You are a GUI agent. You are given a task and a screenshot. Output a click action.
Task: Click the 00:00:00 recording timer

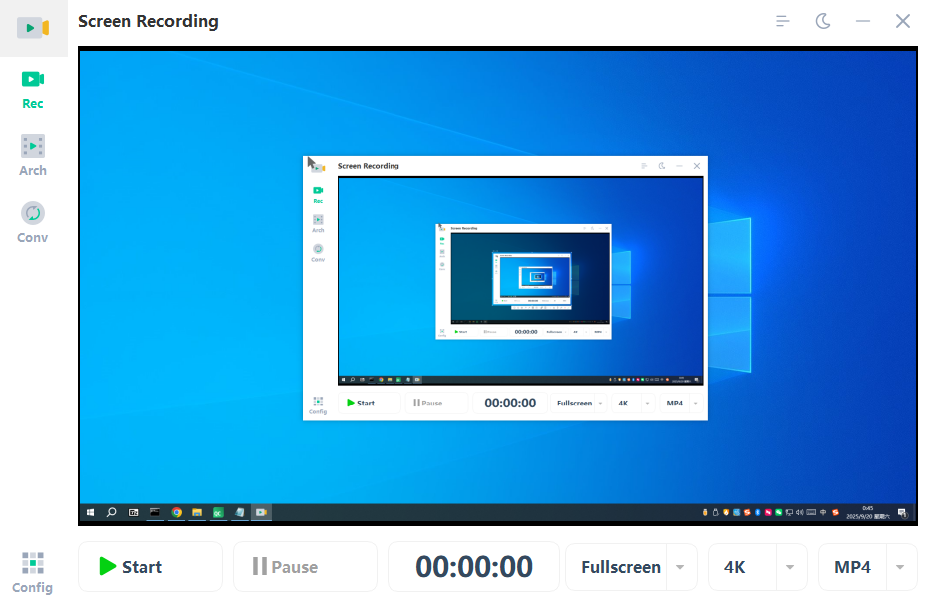click(474, 567)
